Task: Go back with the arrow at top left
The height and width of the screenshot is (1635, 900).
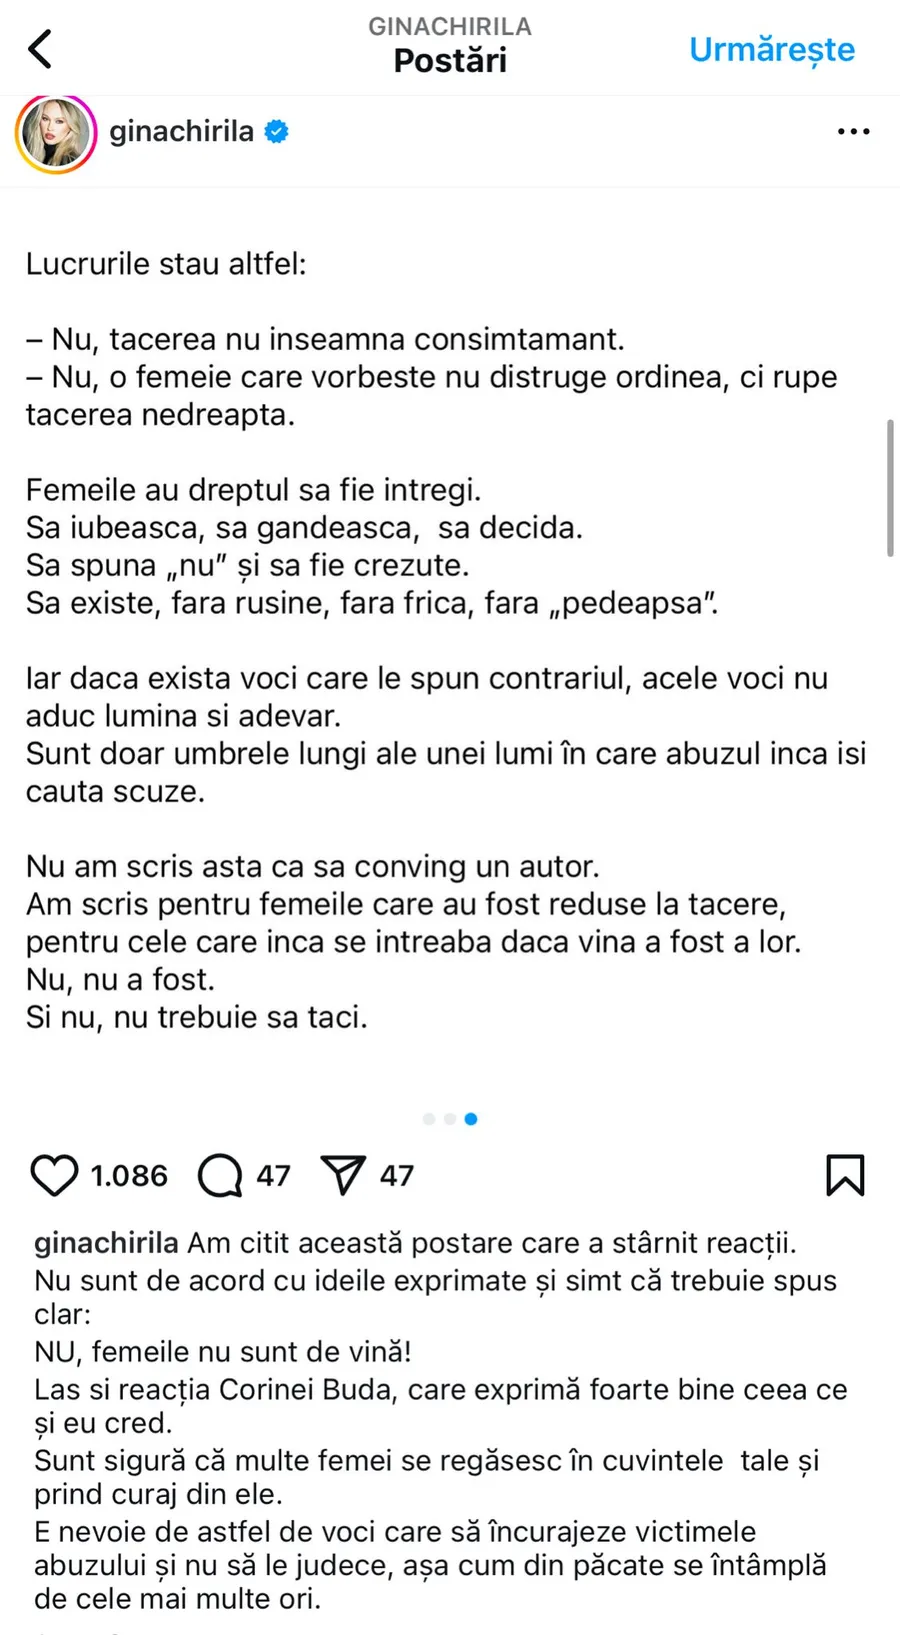Action: tap(39, 48)
